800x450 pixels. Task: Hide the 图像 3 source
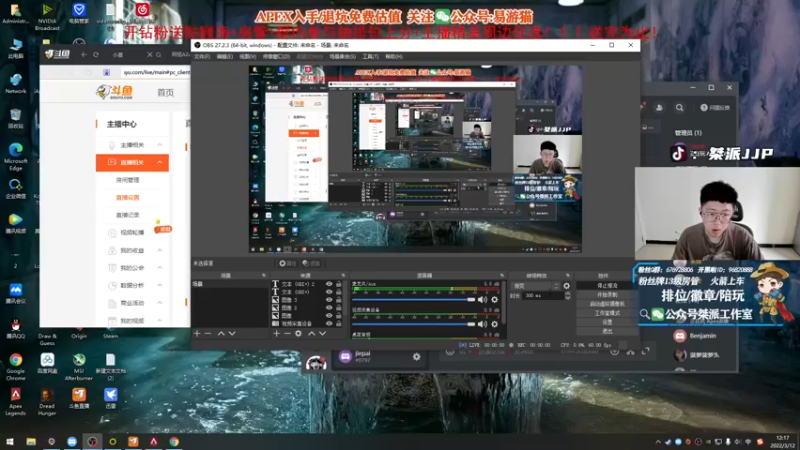pos(329,300)
